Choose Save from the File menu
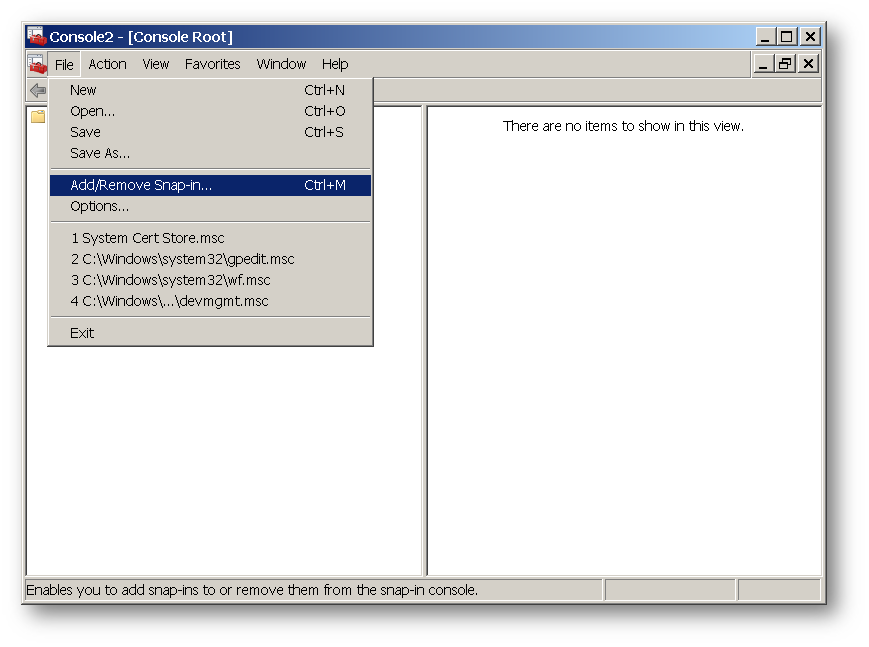This screenshot has height=647, width=869. coord(85,132)
